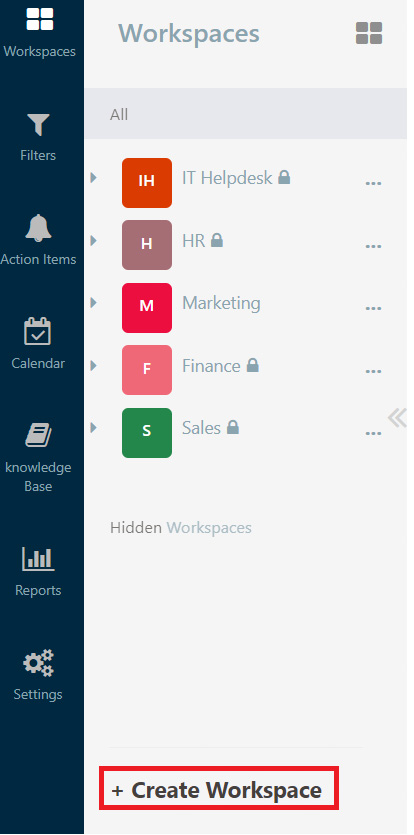Click the green Sales color tile
Image resolution: width=414 pixels, height=835 pixels.
[147, 433]
